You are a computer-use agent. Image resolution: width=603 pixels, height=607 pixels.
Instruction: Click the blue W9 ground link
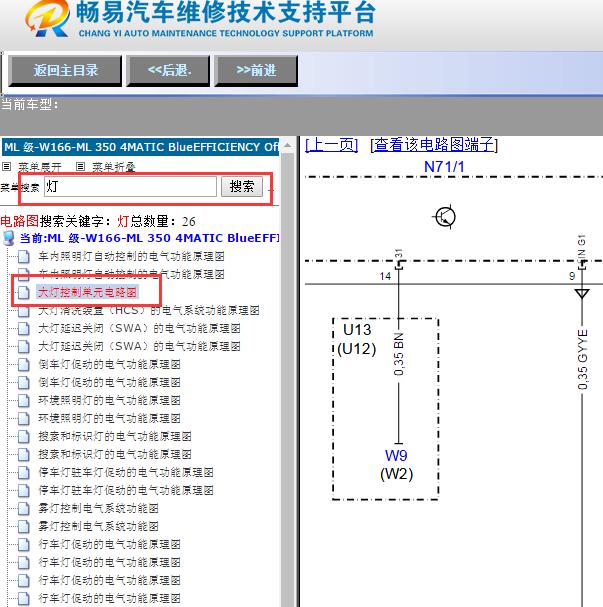click(x=396, y=455)
